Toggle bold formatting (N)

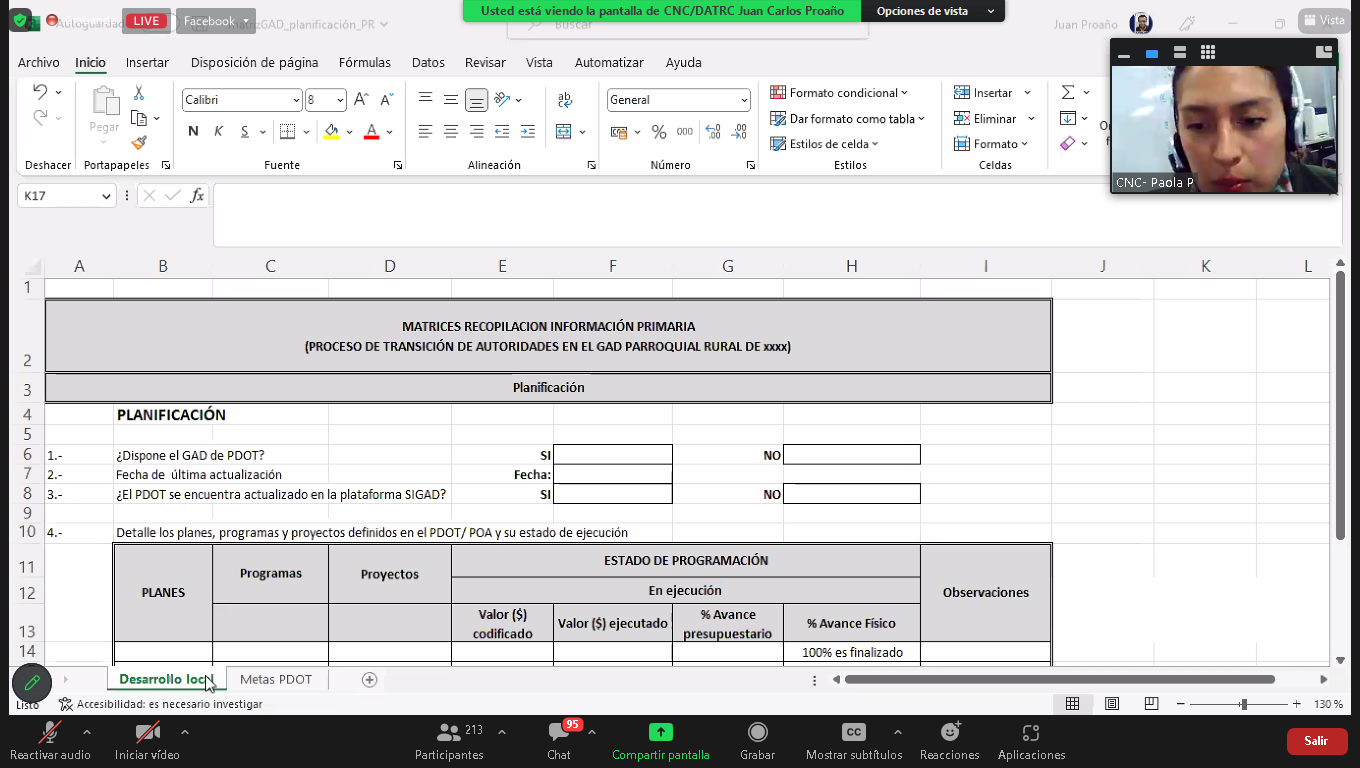[x=193, y=132]
